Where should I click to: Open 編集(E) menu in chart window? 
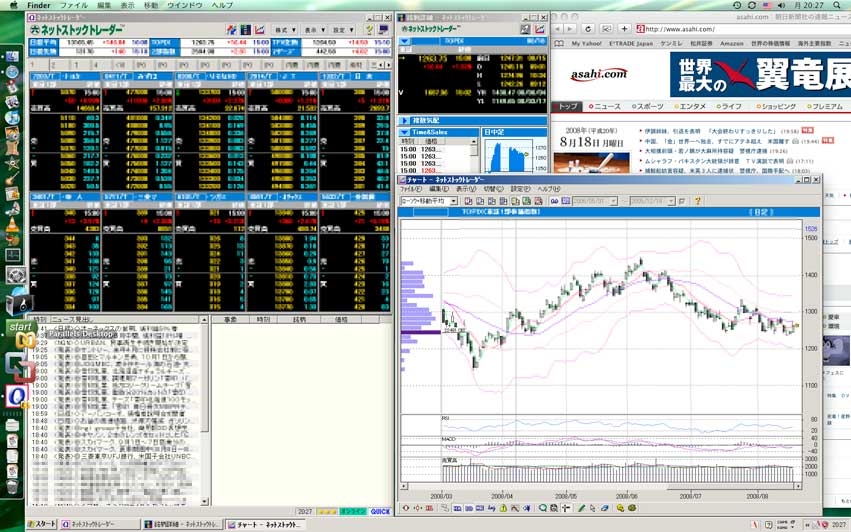point(439,189)
